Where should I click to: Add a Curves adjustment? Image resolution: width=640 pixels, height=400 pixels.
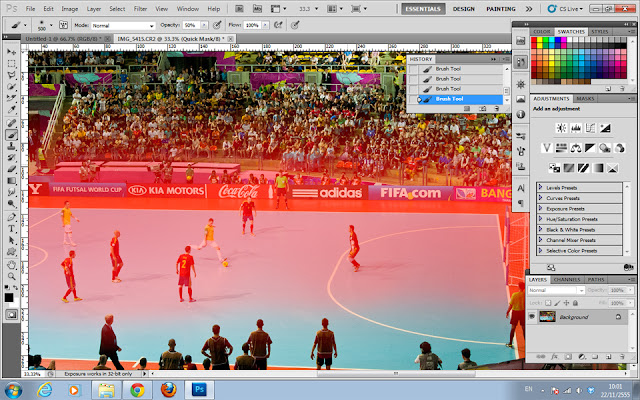point(590,128)
